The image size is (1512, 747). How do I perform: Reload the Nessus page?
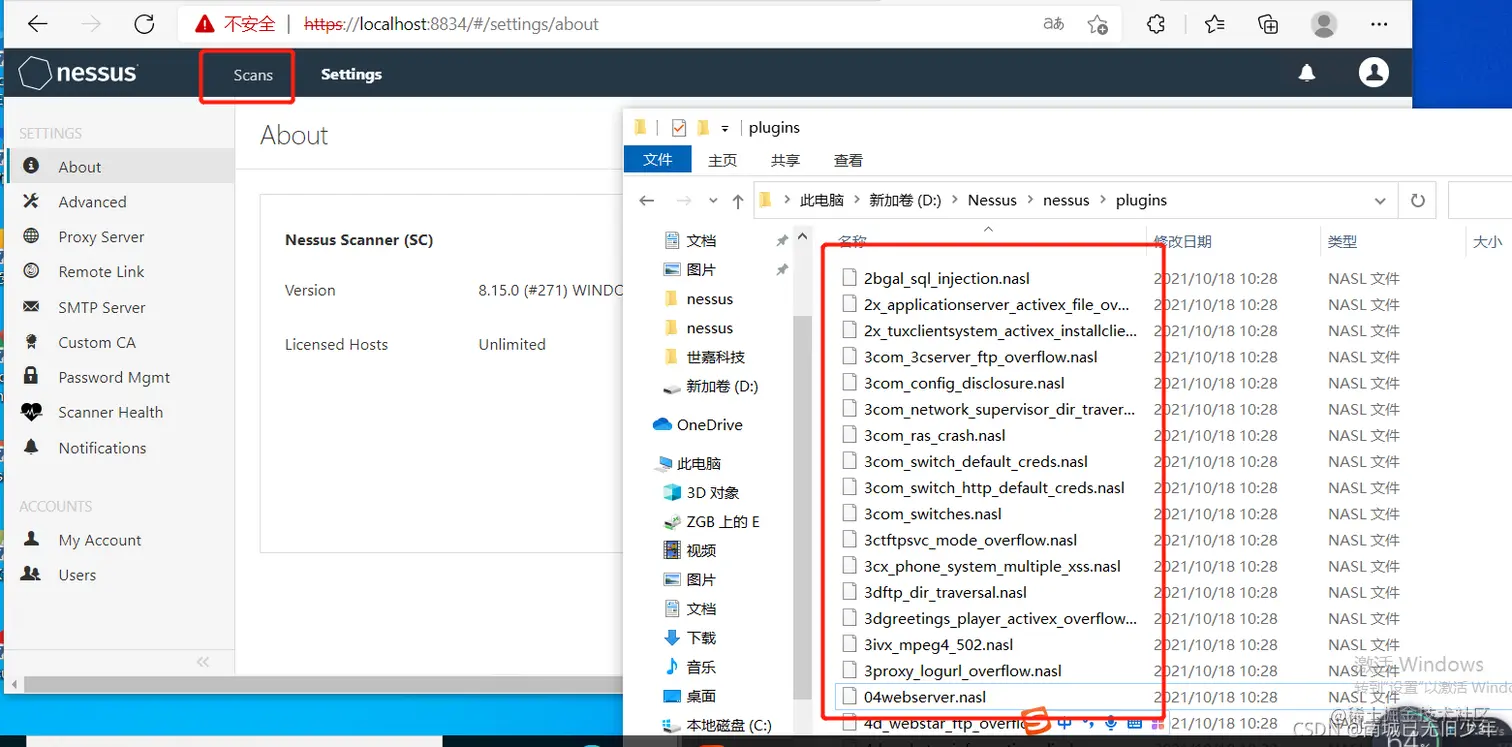(x=144, y=24)
